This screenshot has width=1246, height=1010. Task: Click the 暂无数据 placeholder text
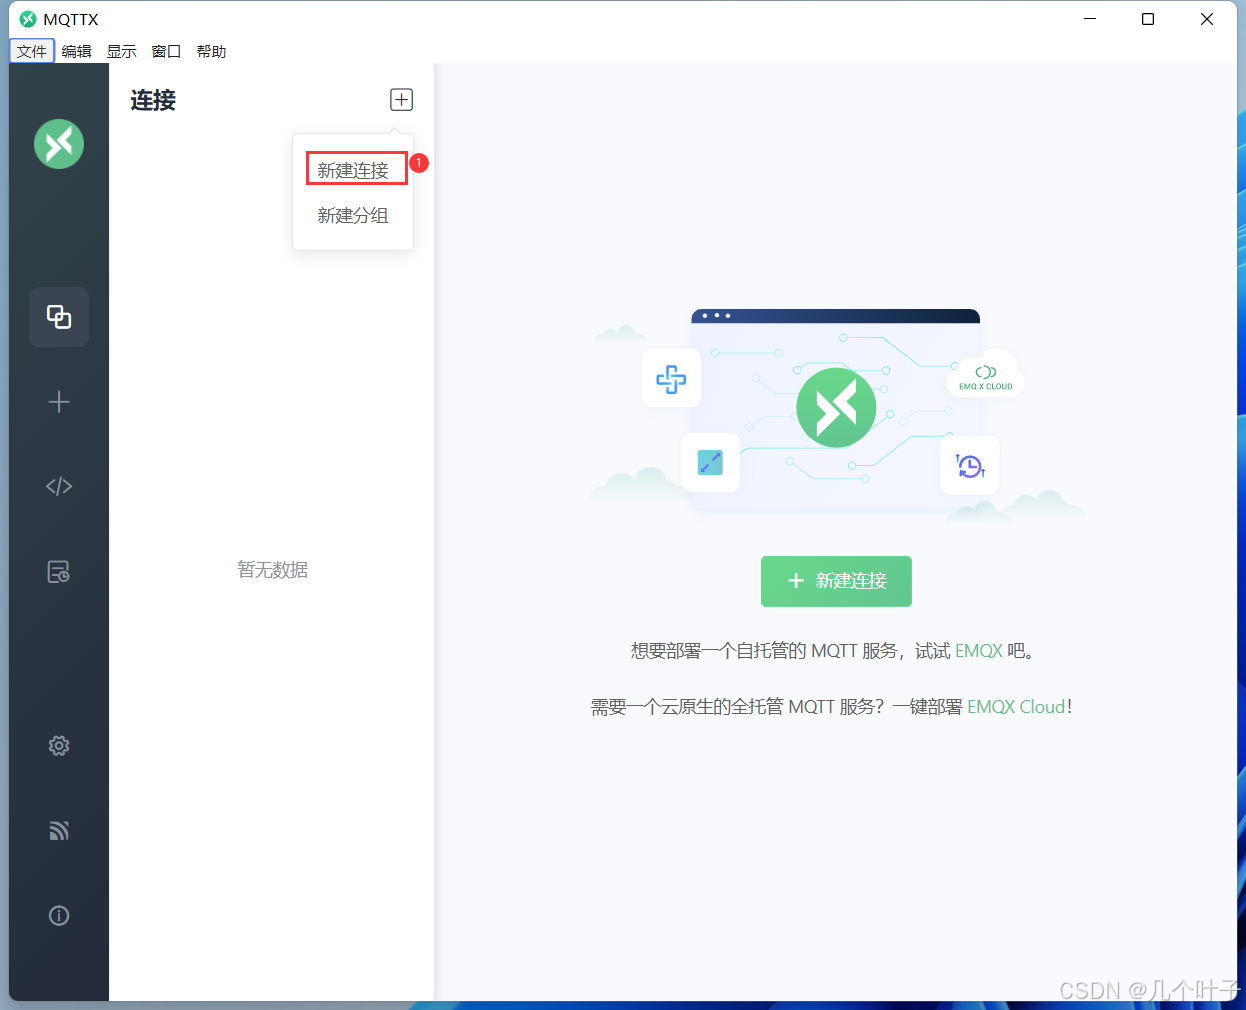[x=272, y=570]
